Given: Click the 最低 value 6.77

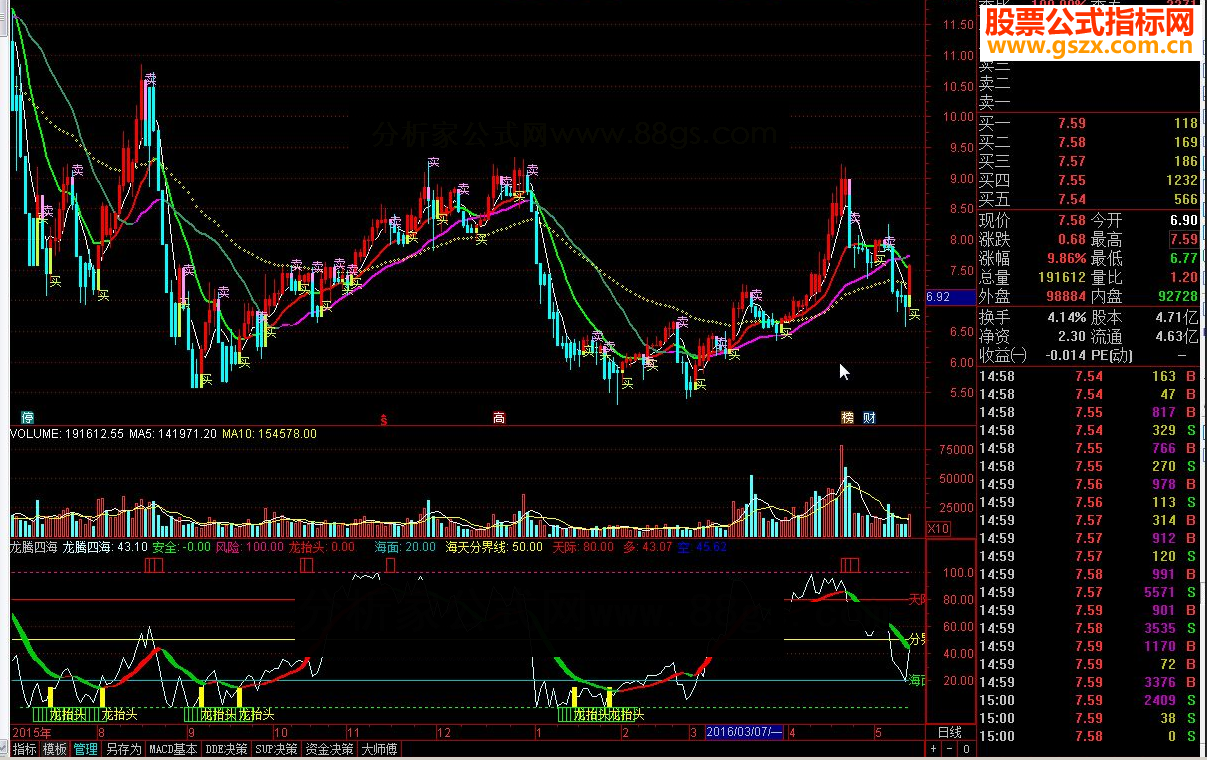Looking at the screenshot, I should 1182,258.
